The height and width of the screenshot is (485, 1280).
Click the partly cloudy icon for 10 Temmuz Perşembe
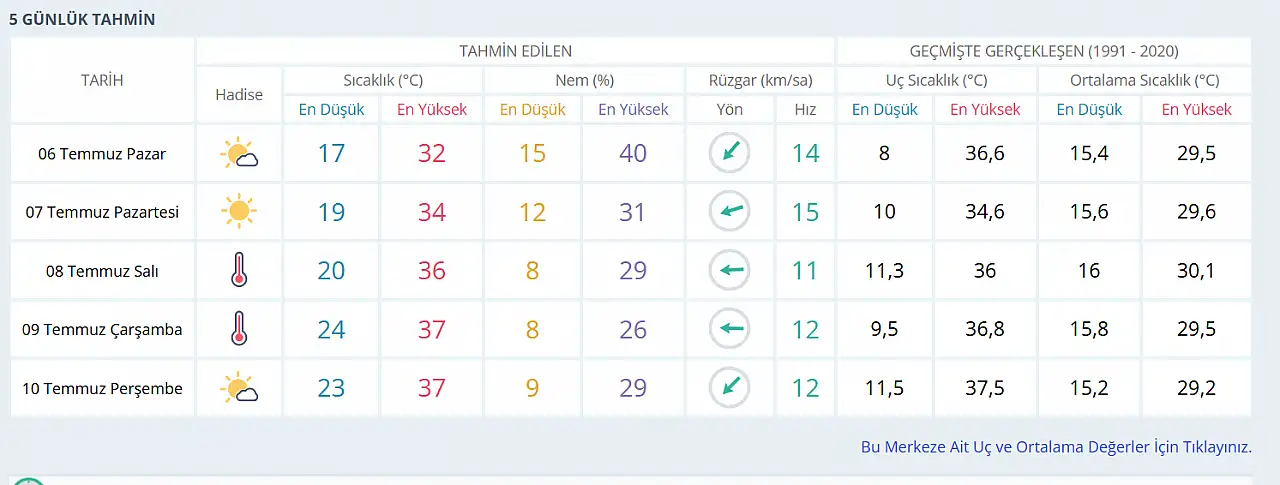[x=239, y=387]
